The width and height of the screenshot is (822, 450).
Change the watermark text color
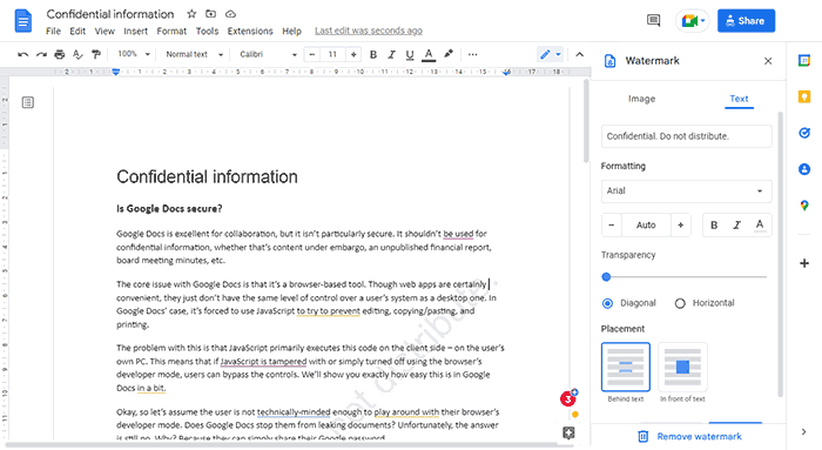pos(760,225)
